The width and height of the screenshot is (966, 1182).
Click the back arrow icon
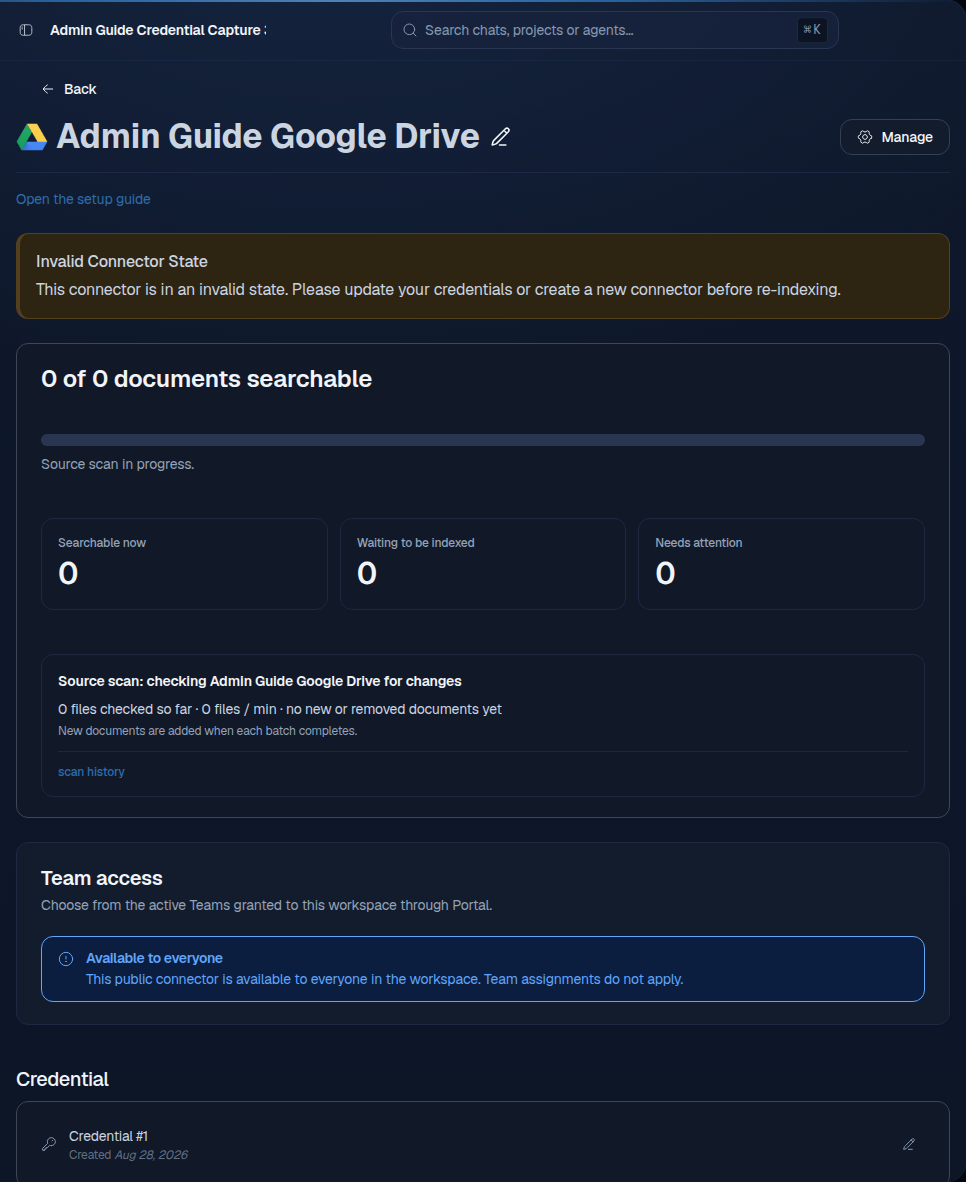tap(48, 89)
